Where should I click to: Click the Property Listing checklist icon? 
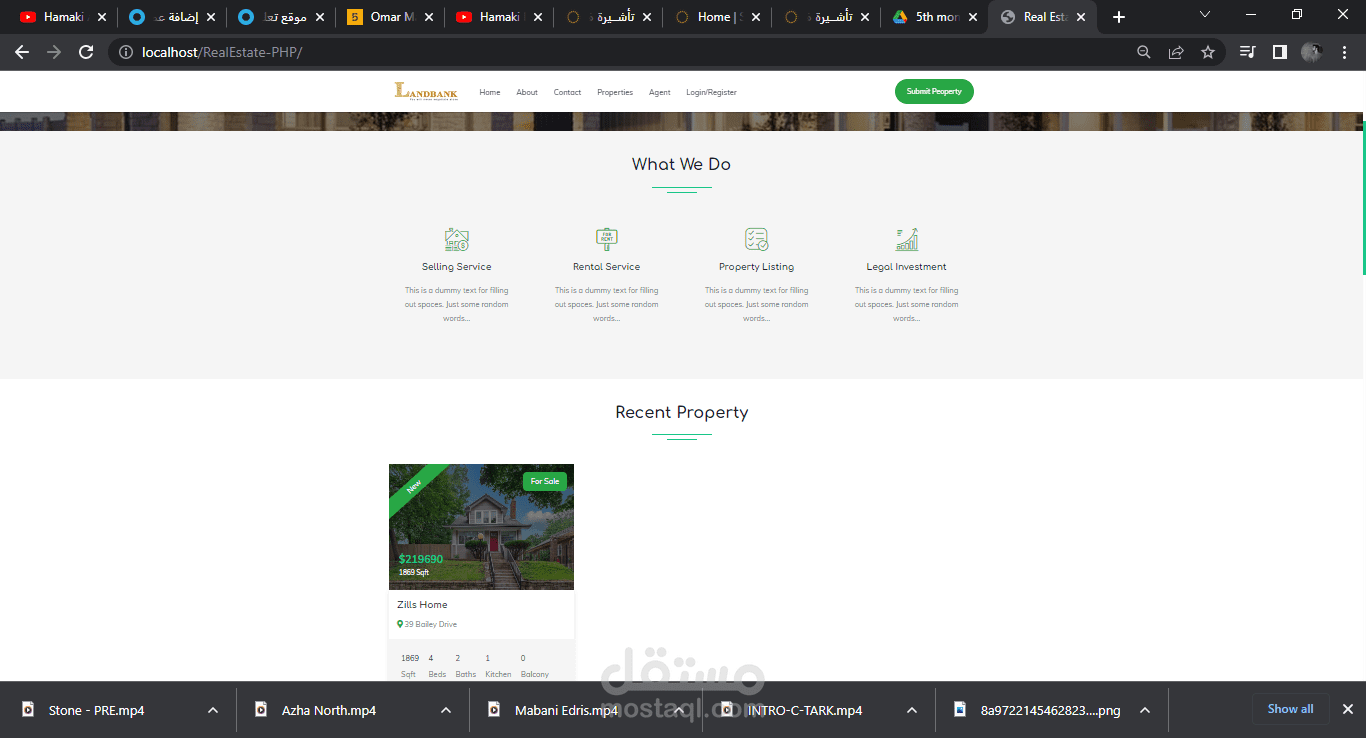[x=757, y=239]
